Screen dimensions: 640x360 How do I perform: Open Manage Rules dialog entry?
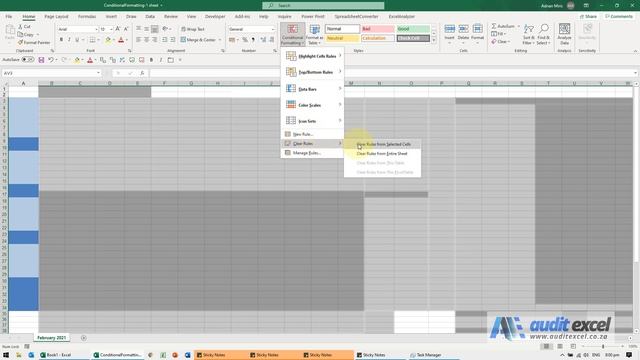point(313,153)
